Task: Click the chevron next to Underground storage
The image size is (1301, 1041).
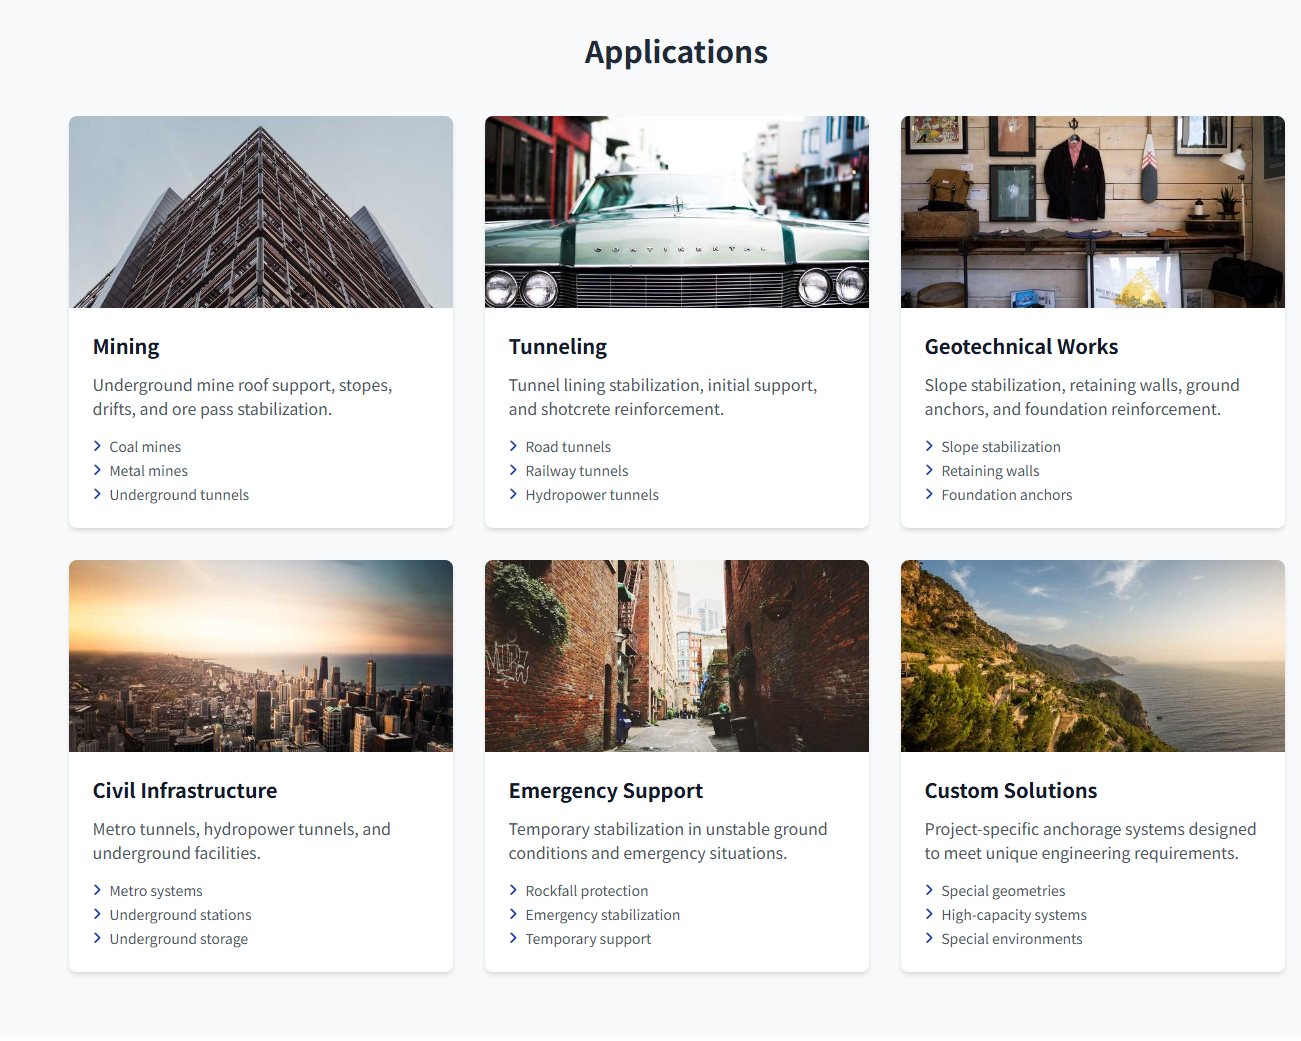Action: [x=97, y=938]
